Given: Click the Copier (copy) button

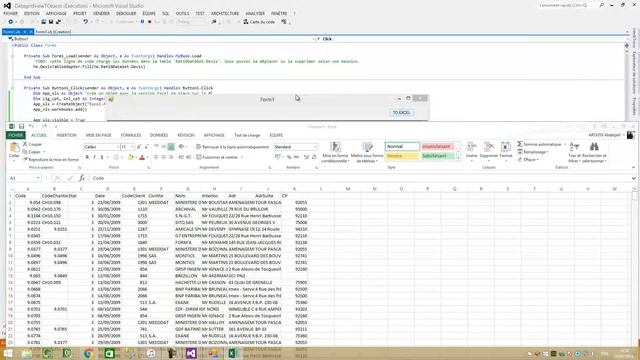Looking at the screenshot, I should [33, 152].
